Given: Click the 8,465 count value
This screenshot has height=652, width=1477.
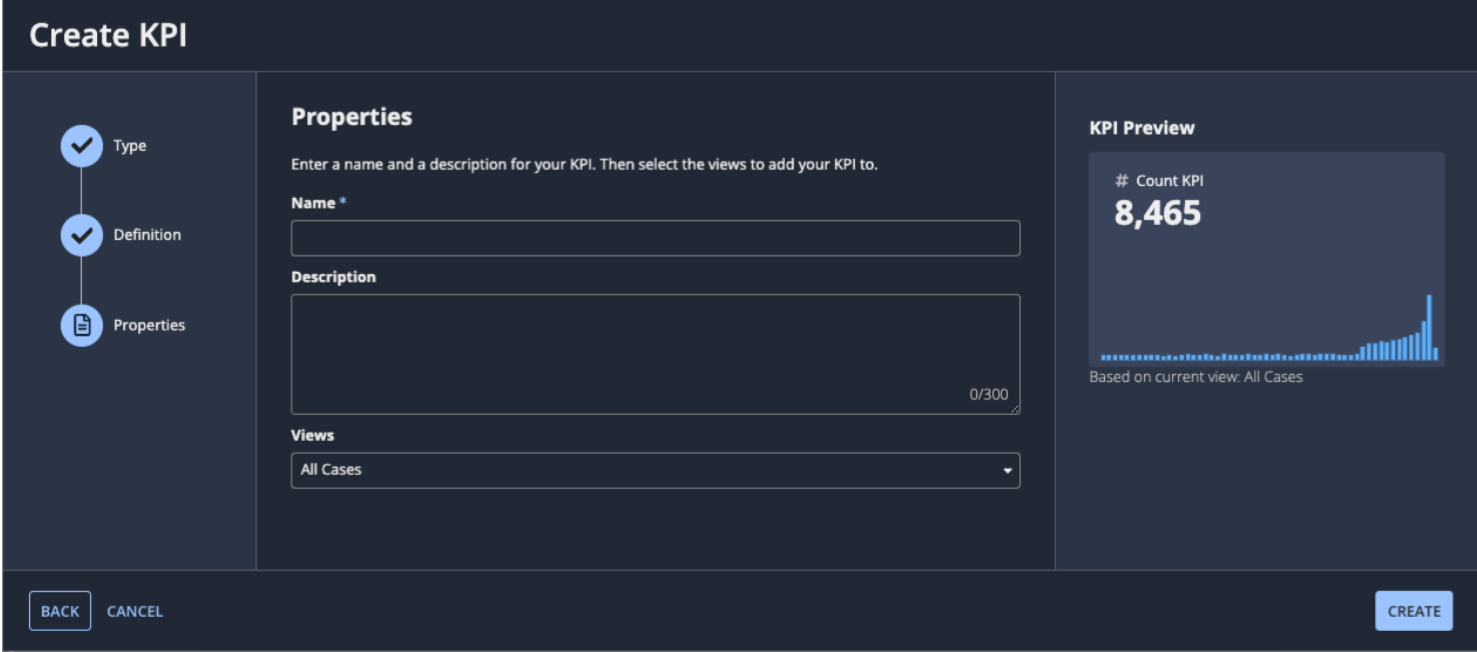Looking at the screenshot, I should pos(1157,213).
